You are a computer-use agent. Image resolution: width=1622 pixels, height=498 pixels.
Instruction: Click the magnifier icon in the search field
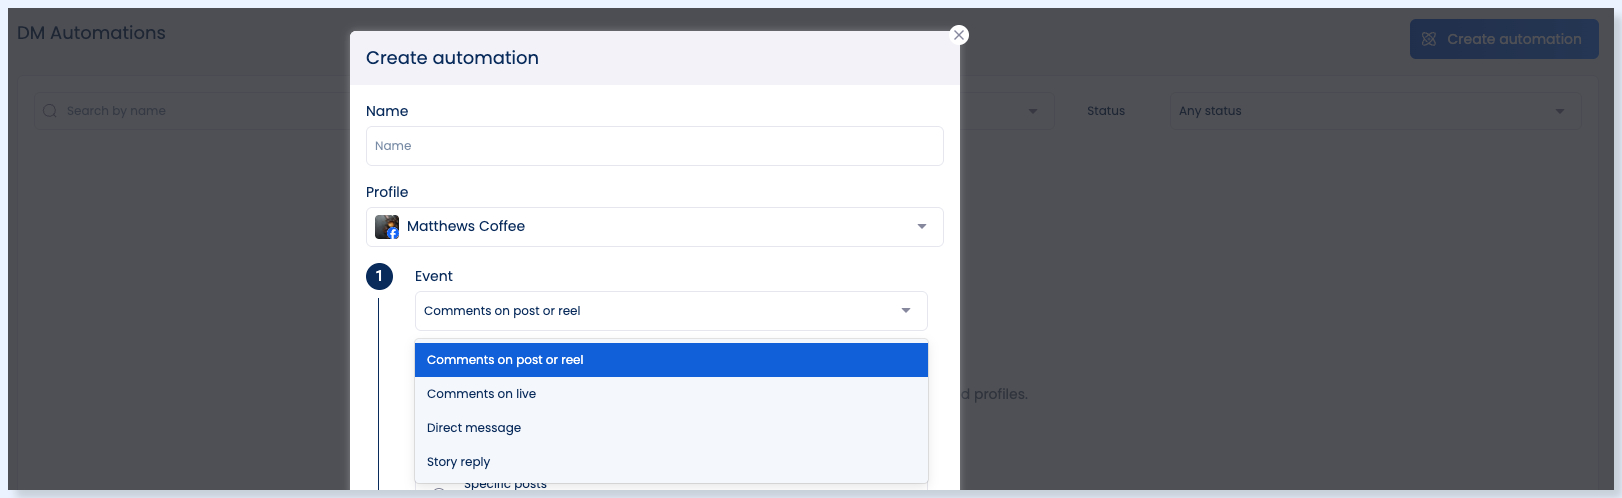pos(50,111)
